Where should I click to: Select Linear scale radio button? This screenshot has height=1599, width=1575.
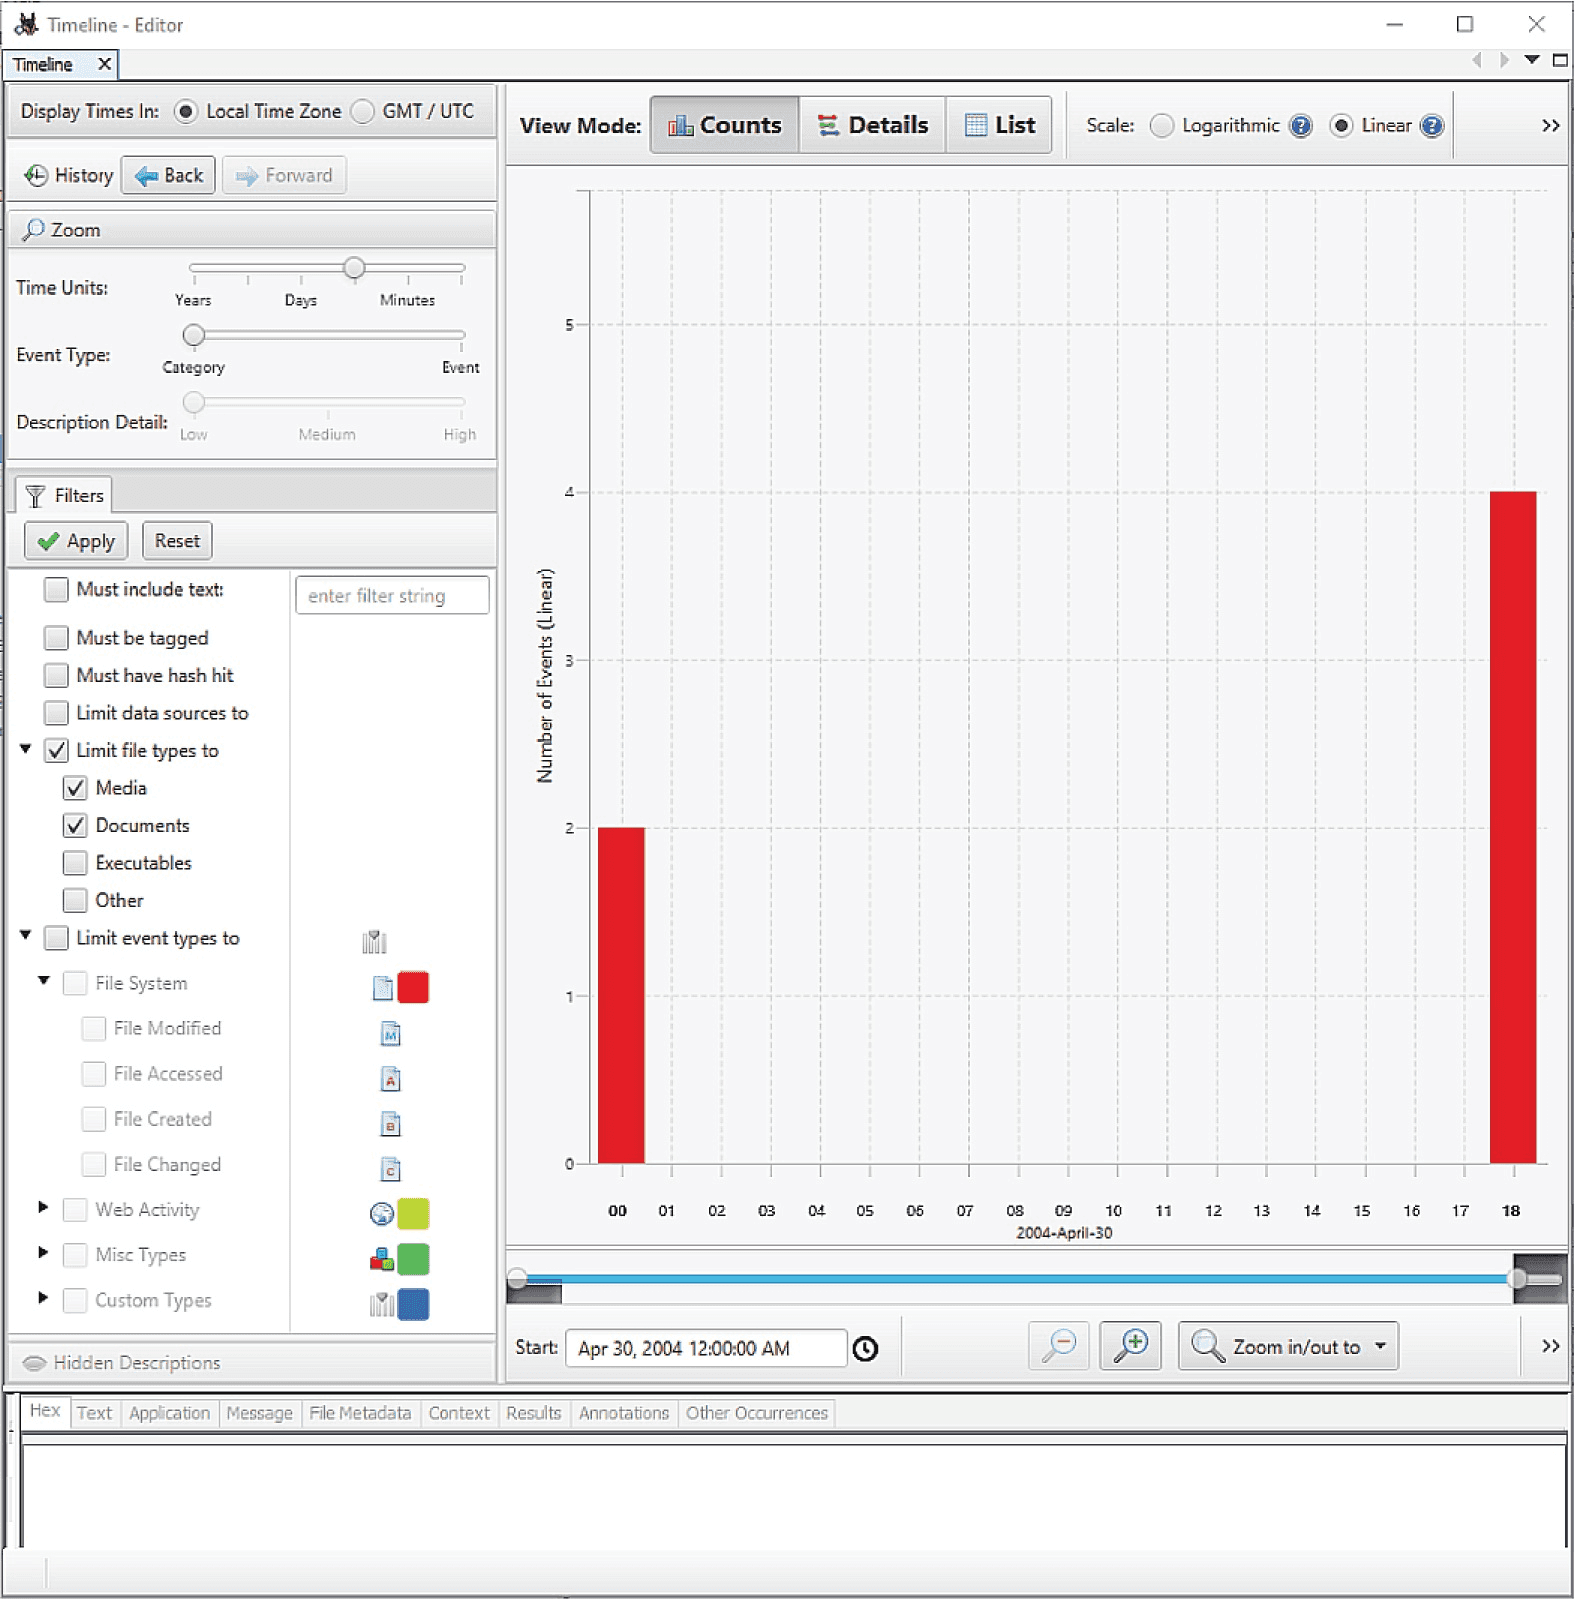coord(1342,126)
